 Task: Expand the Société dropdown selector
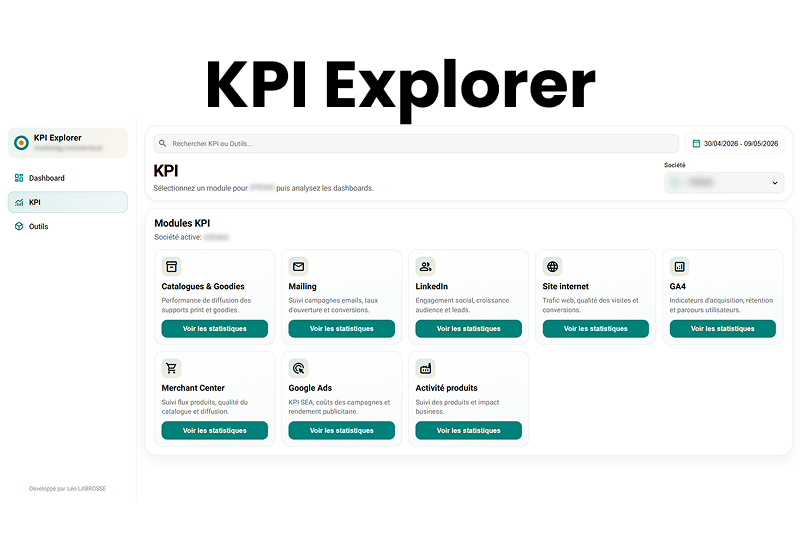coord(724,183)
